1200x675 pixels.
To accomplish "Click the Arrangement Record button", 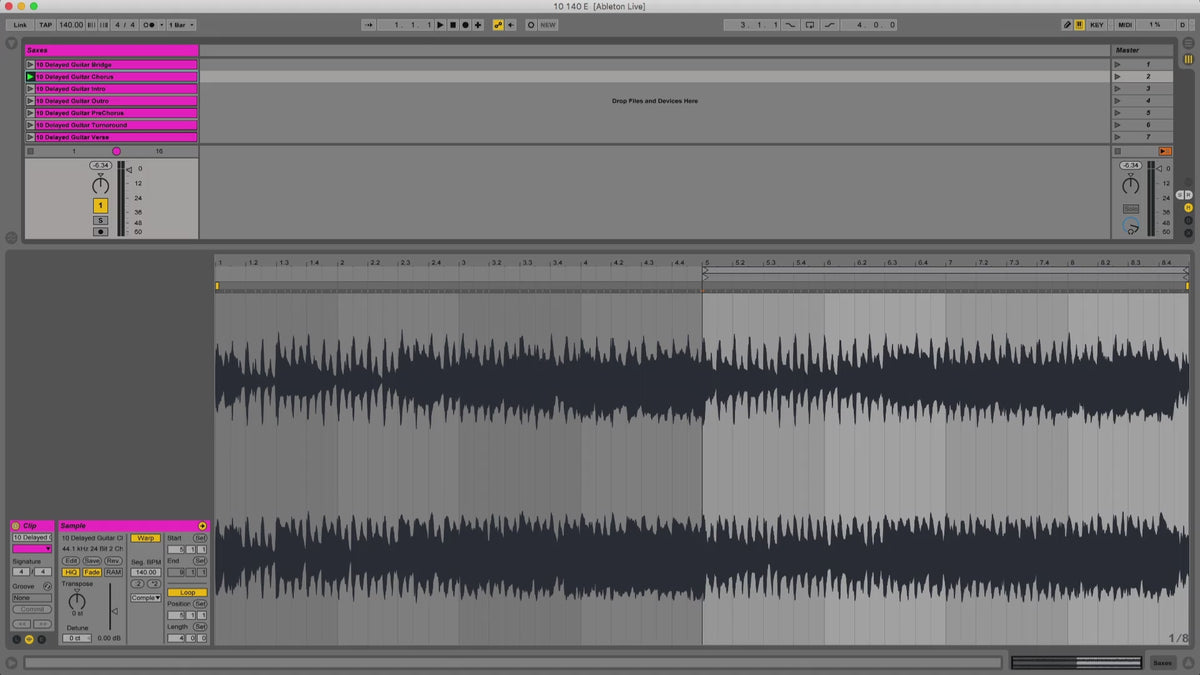I will click(x=465, y=25).
